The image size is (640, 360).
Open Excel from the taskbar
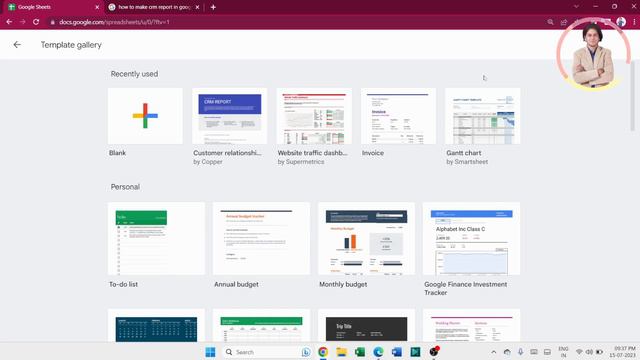tap(360, 352)
